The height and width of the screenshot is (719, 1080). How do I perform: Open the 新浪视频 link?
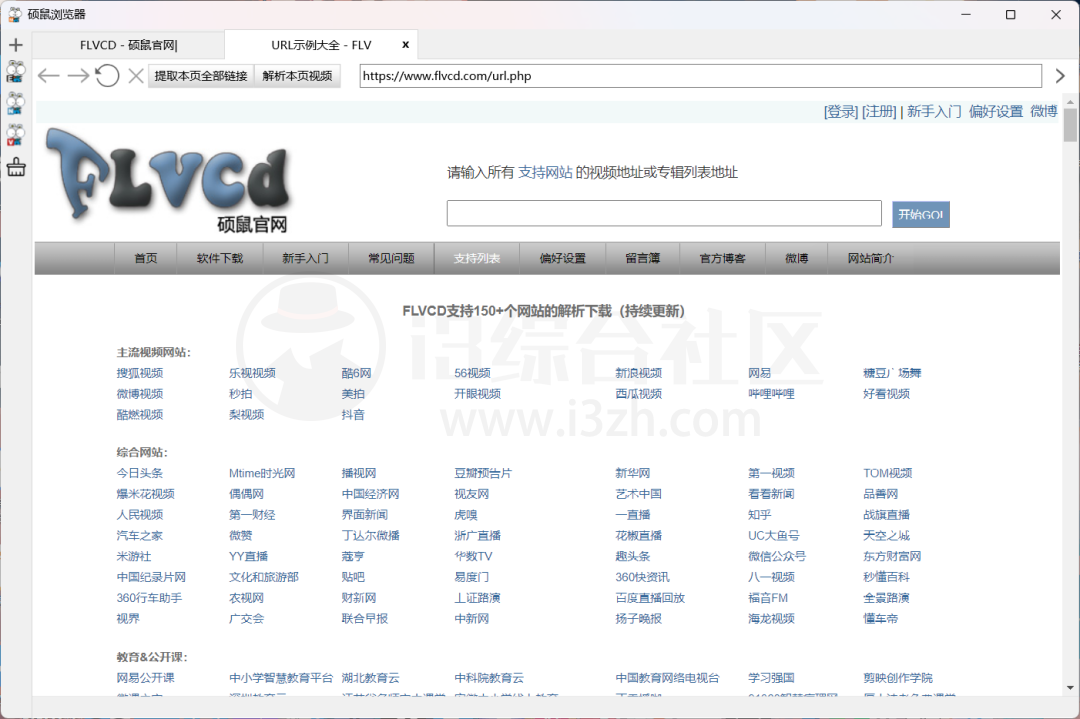pyautogui.click(x=638, y=373)
